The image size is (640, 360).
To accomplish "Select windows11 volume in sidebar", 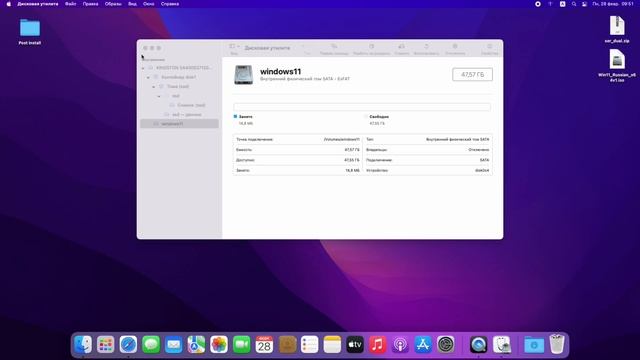I will [180, 124].
